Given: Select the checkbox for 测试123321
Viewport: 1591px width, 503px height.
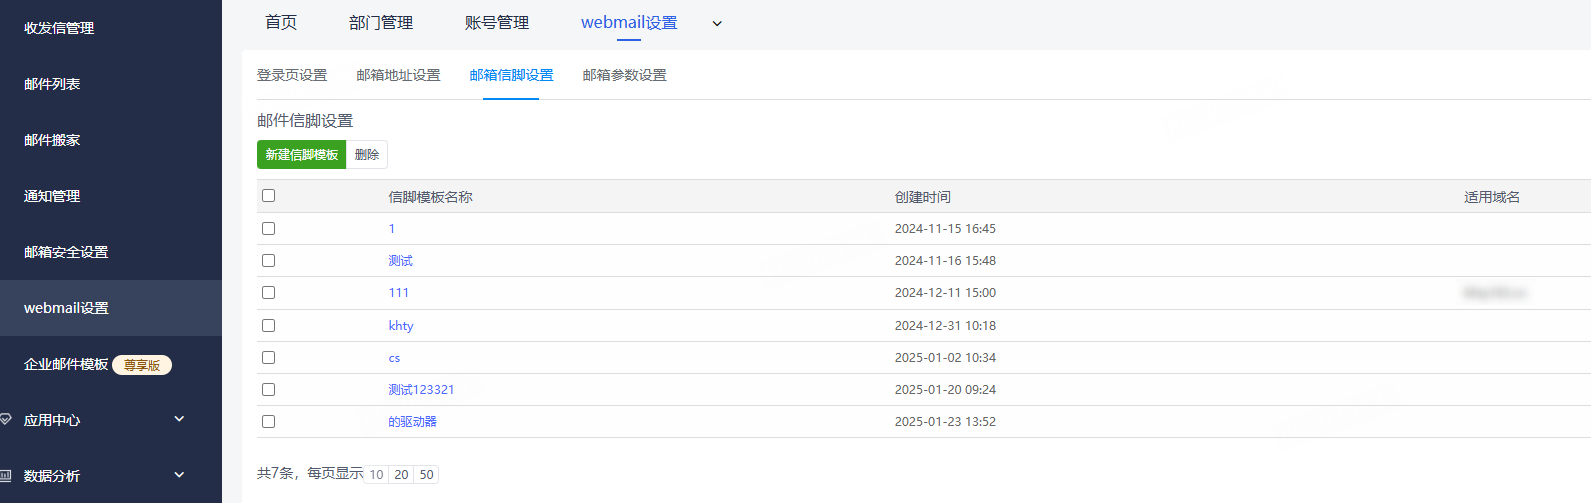Looking at the screenshot, I should click(268, 390).
